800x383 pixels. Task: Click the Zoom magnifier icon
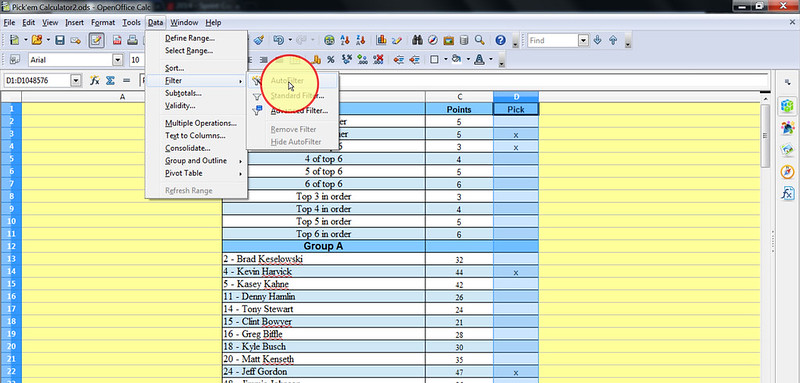pos(479,40)
